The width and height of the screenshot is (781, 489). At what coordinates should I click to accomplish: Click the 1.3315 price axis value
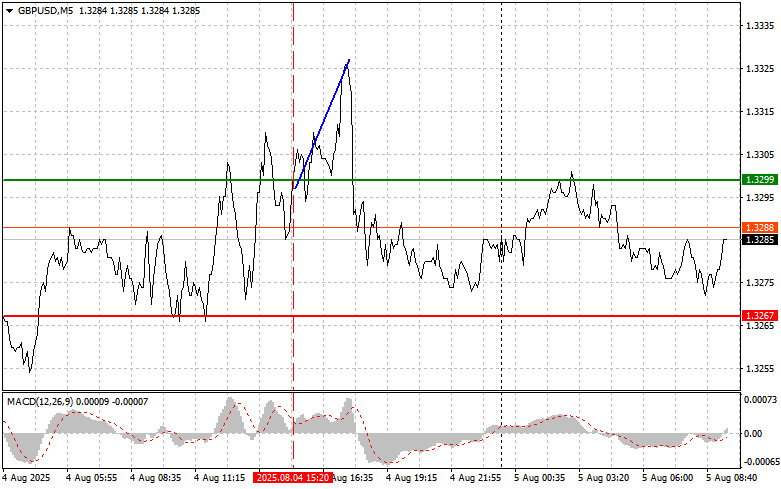click(x=760, y=112)
